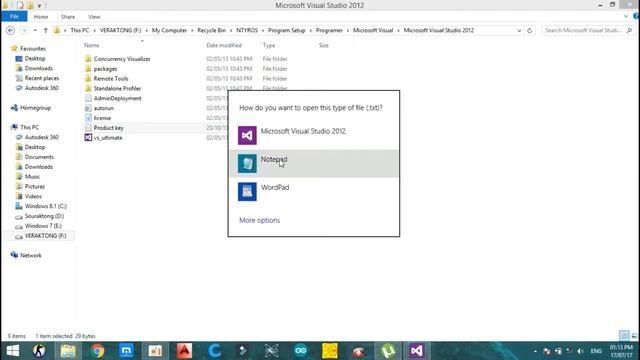The width and height of the screenshot is (640, 360).
Task: Click vs_ultimate installer icon
Action: [88, 138]
